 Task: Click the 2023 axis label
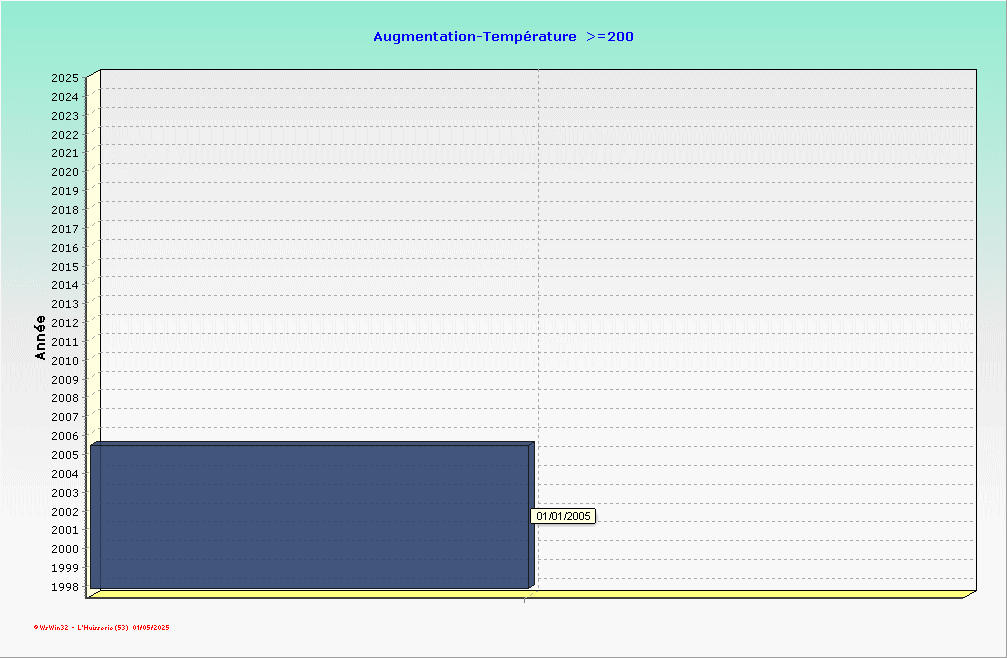coord(65,116)
